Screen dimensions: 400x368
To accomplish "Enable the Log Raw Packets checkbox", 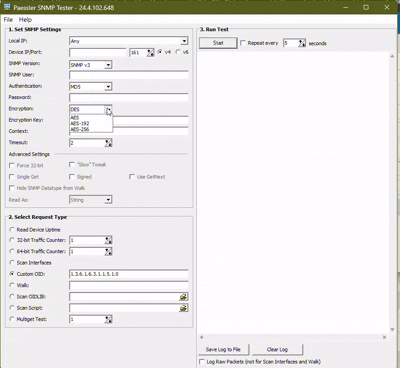I will (202, 362).
